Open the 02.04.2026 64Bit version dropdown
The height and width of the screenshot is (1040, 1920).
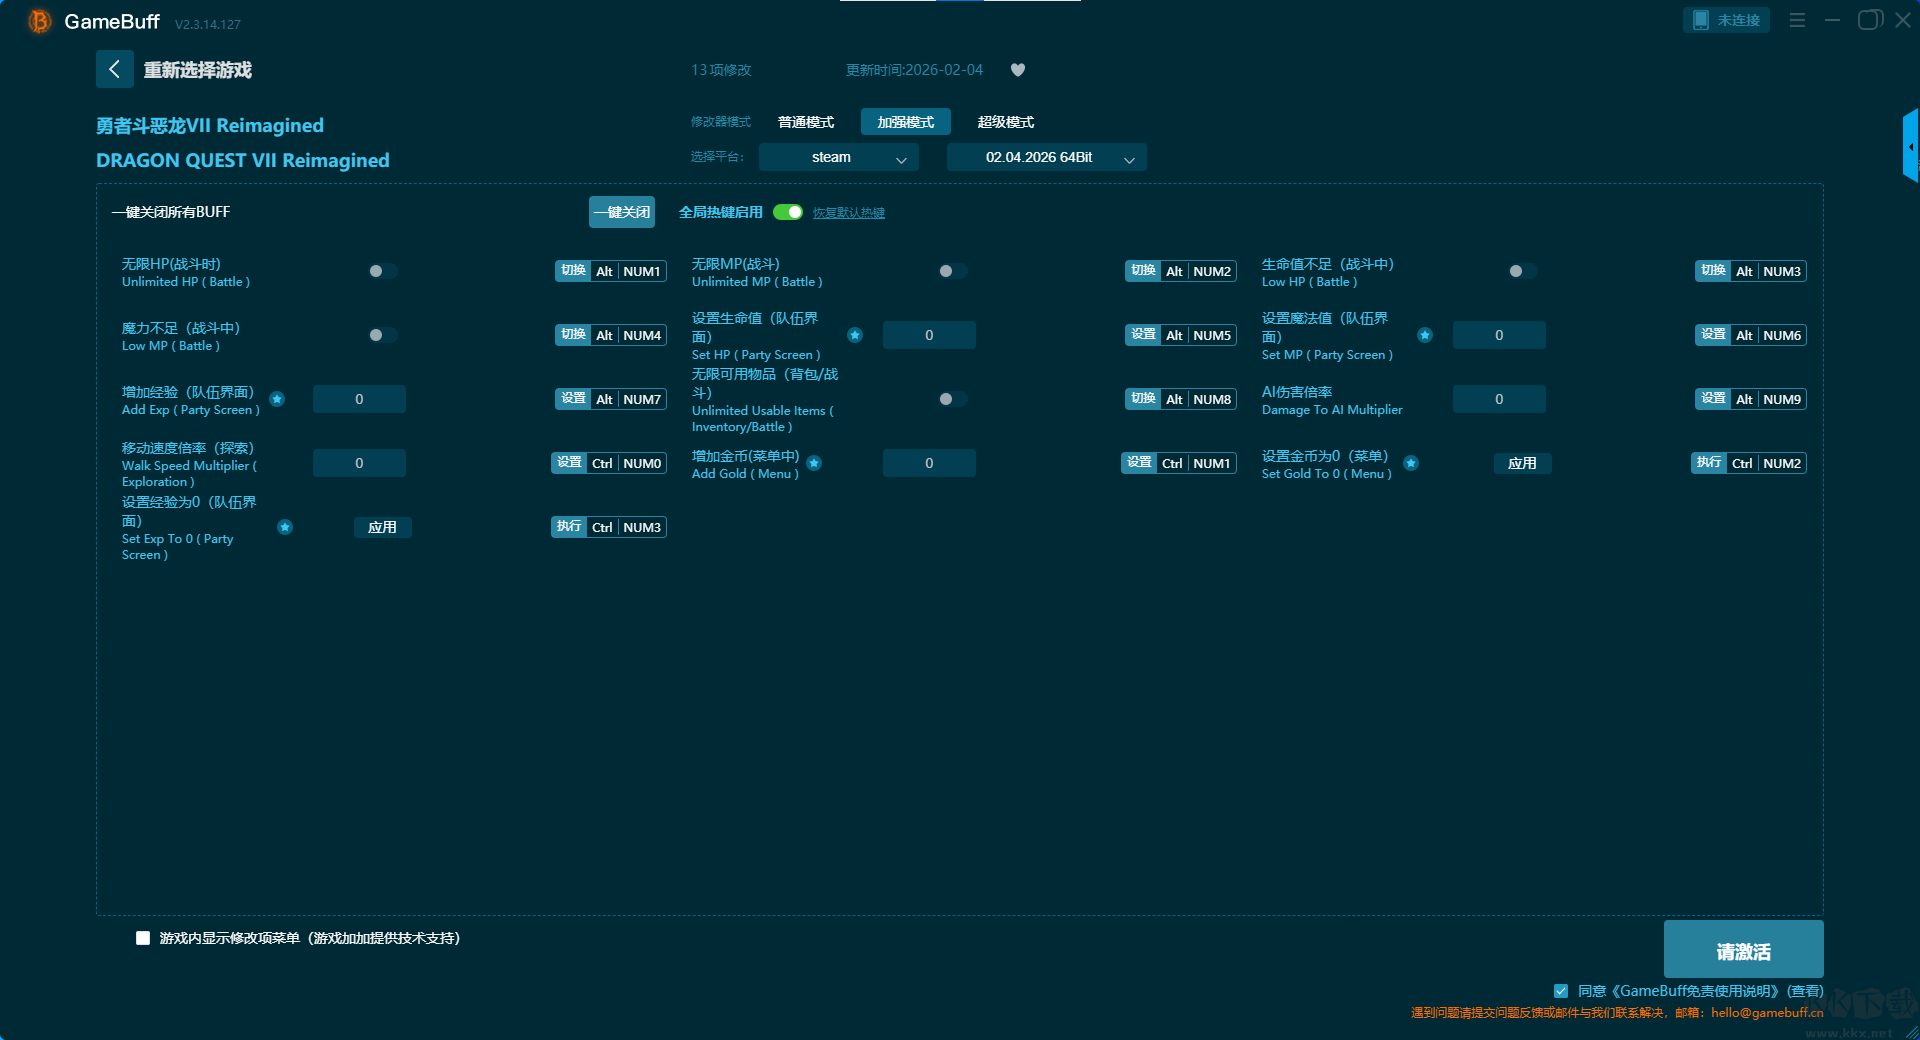tap(1046, 158)
